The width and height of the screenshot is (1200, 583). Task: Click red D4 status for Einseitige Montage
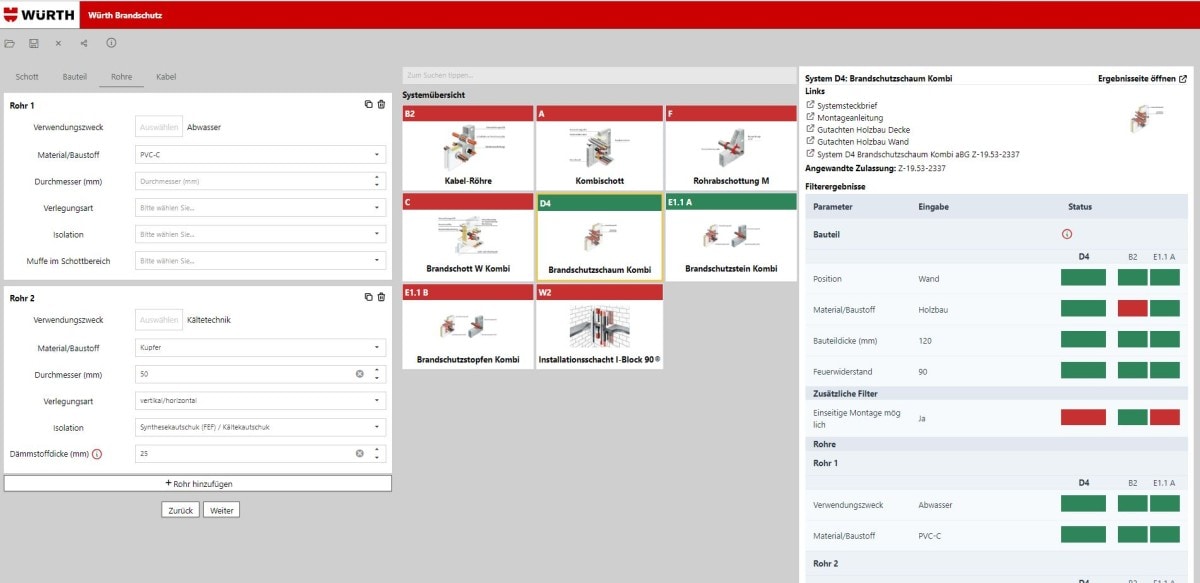[x=1083, y=417]
